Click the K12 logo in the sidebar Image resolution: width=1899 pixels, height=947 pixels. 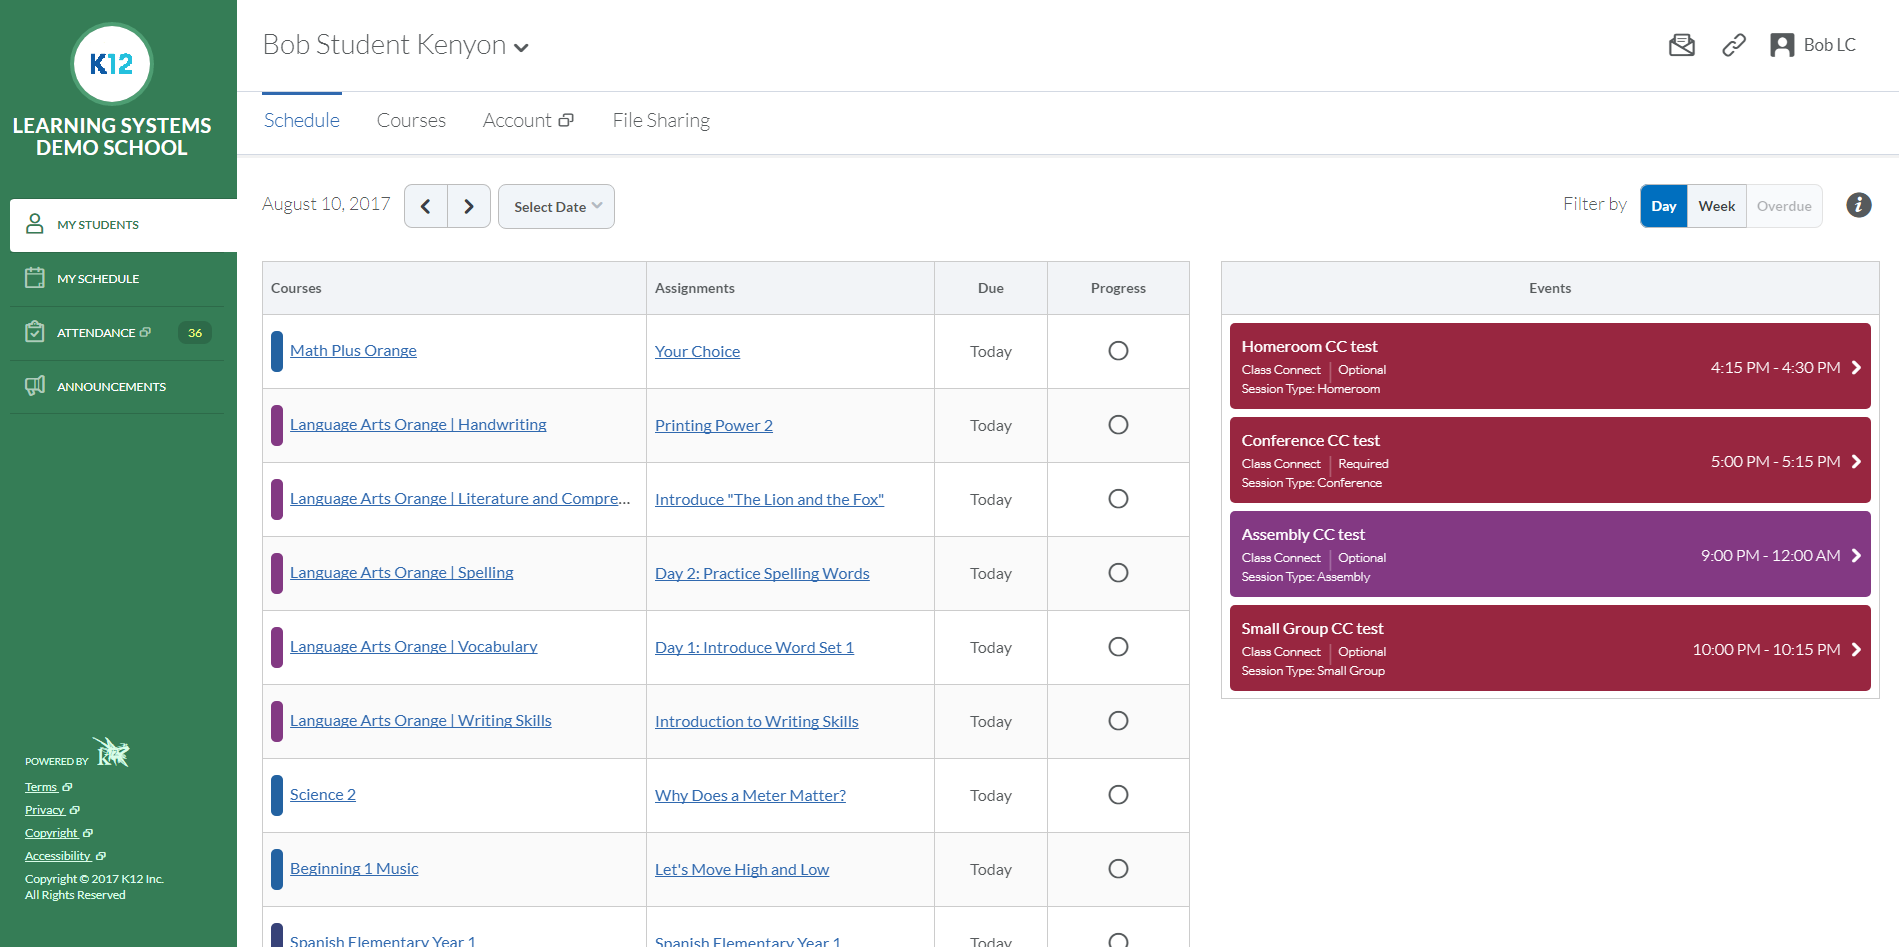tap(112, 64)
